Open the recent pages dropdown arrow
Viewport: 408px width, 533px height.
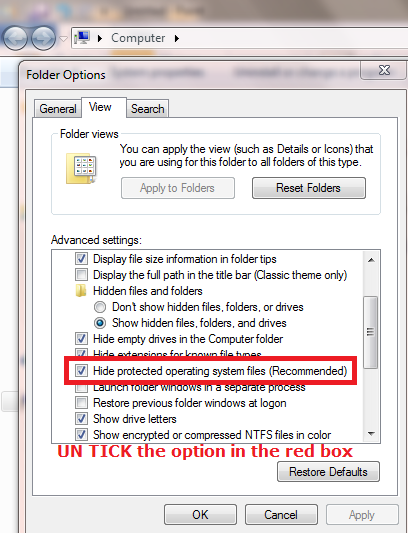point(64,39)
